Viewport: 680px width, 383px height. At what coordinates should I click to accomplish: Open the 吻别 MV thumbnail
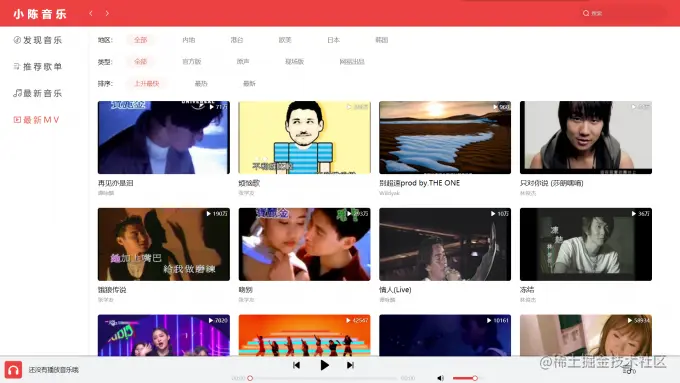[x=304, y=244]
